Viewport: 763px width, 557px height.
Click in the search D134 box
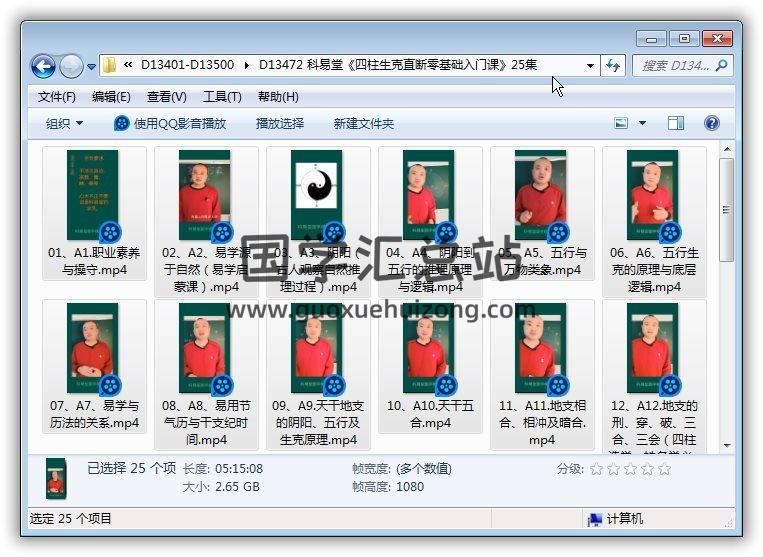tap(674, 65)
